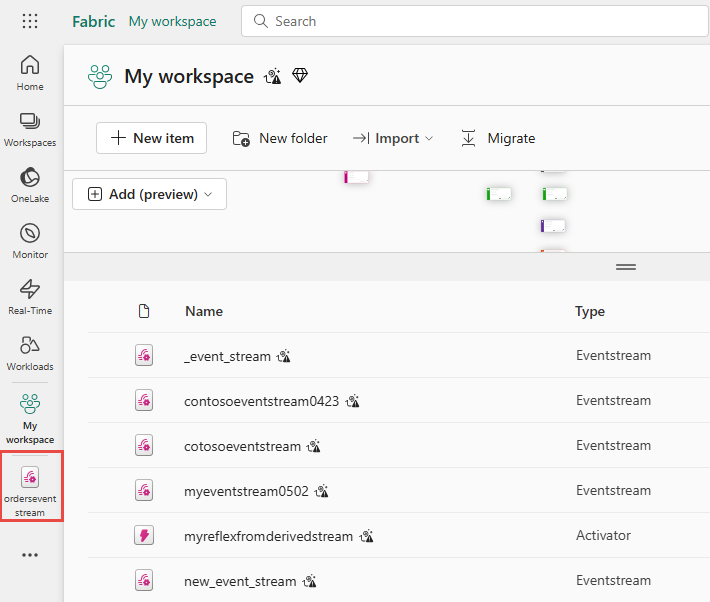Click the _event_stream Eventstream icon
The image size is (710, 602).
[x=144, y=355]
